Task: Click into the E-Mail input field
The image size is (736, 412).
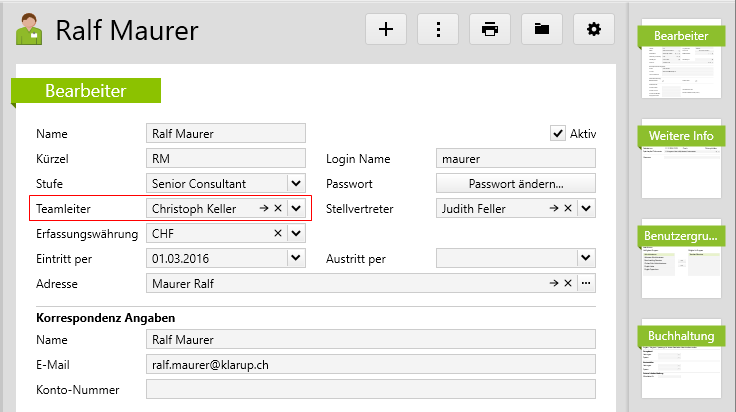Action: click(370, 364)
